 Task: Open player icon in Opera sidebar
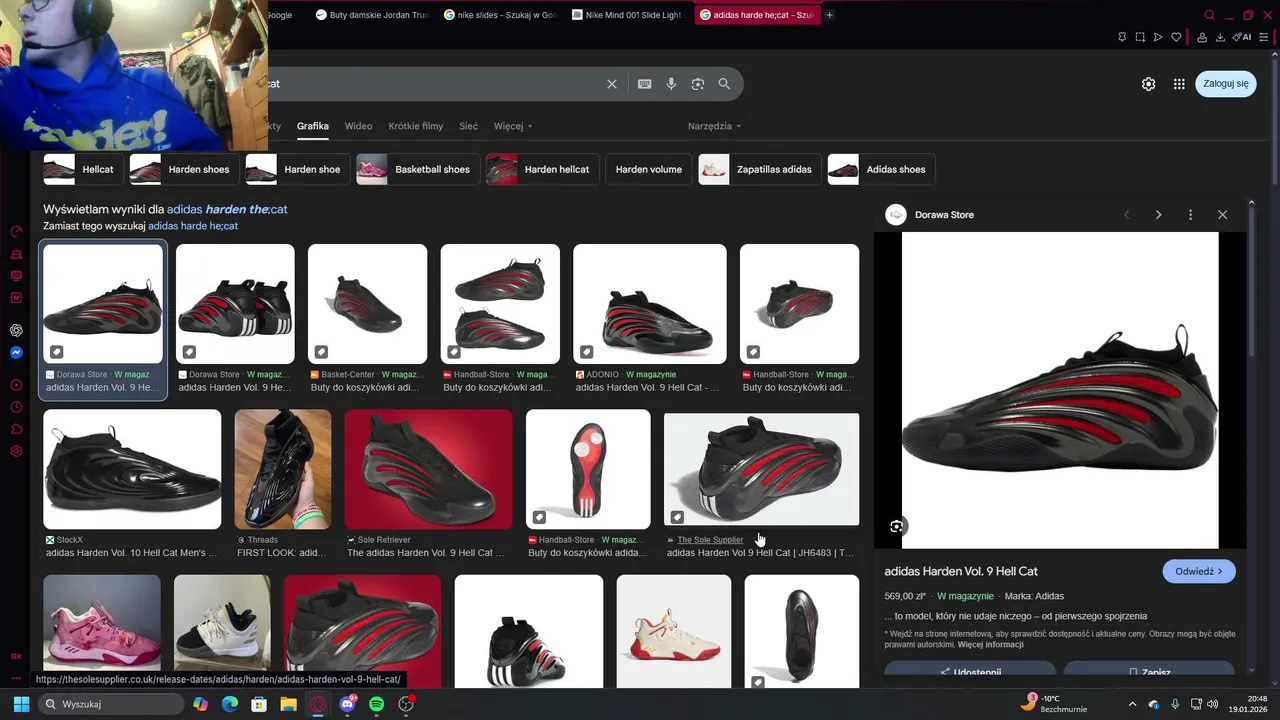pyautogui.click(x=16, y=385)
